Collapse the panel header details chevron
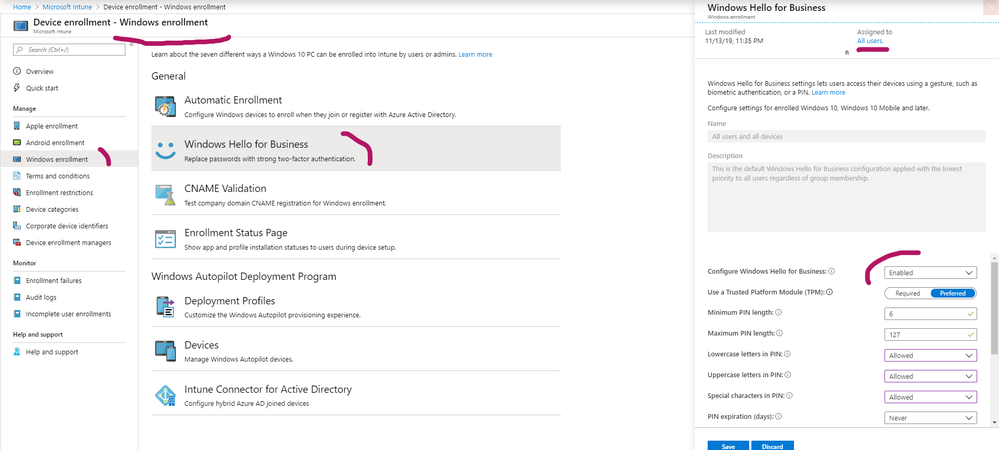This screenshot has width=999, height=450. [x=846, y=54]
